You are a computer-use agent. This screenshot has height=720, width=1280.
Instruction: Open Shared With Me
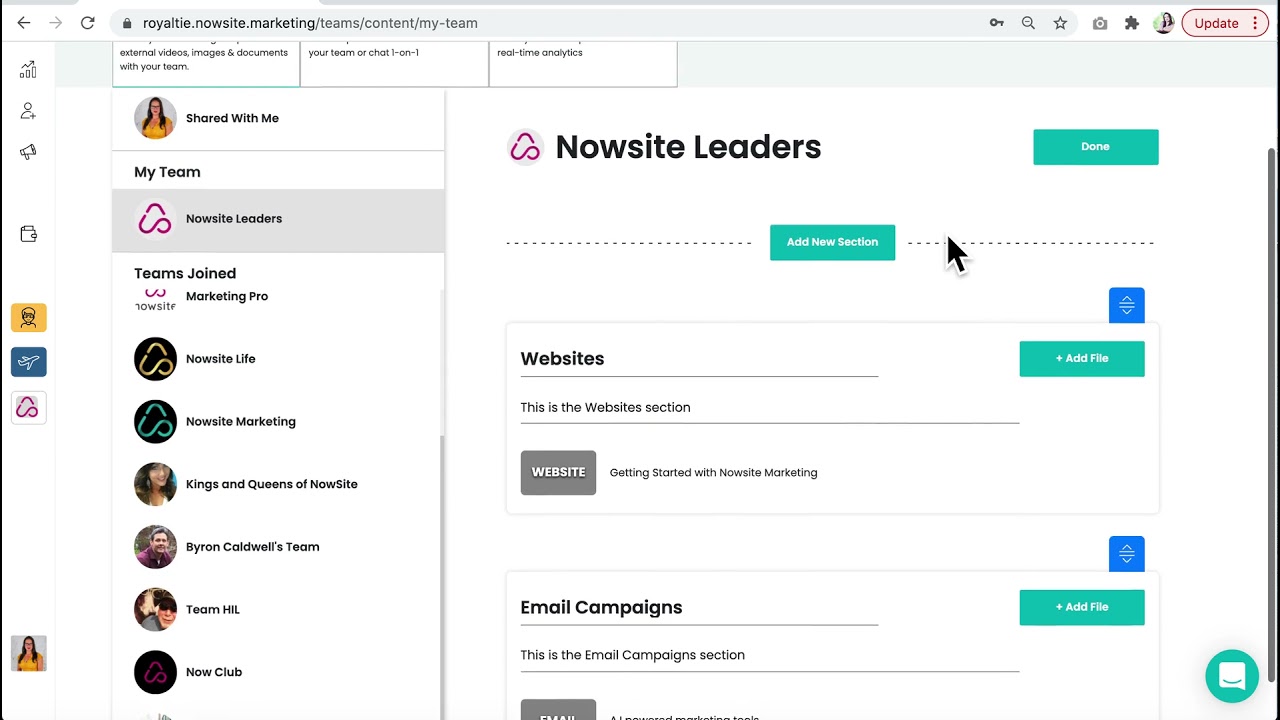point(278,118)
